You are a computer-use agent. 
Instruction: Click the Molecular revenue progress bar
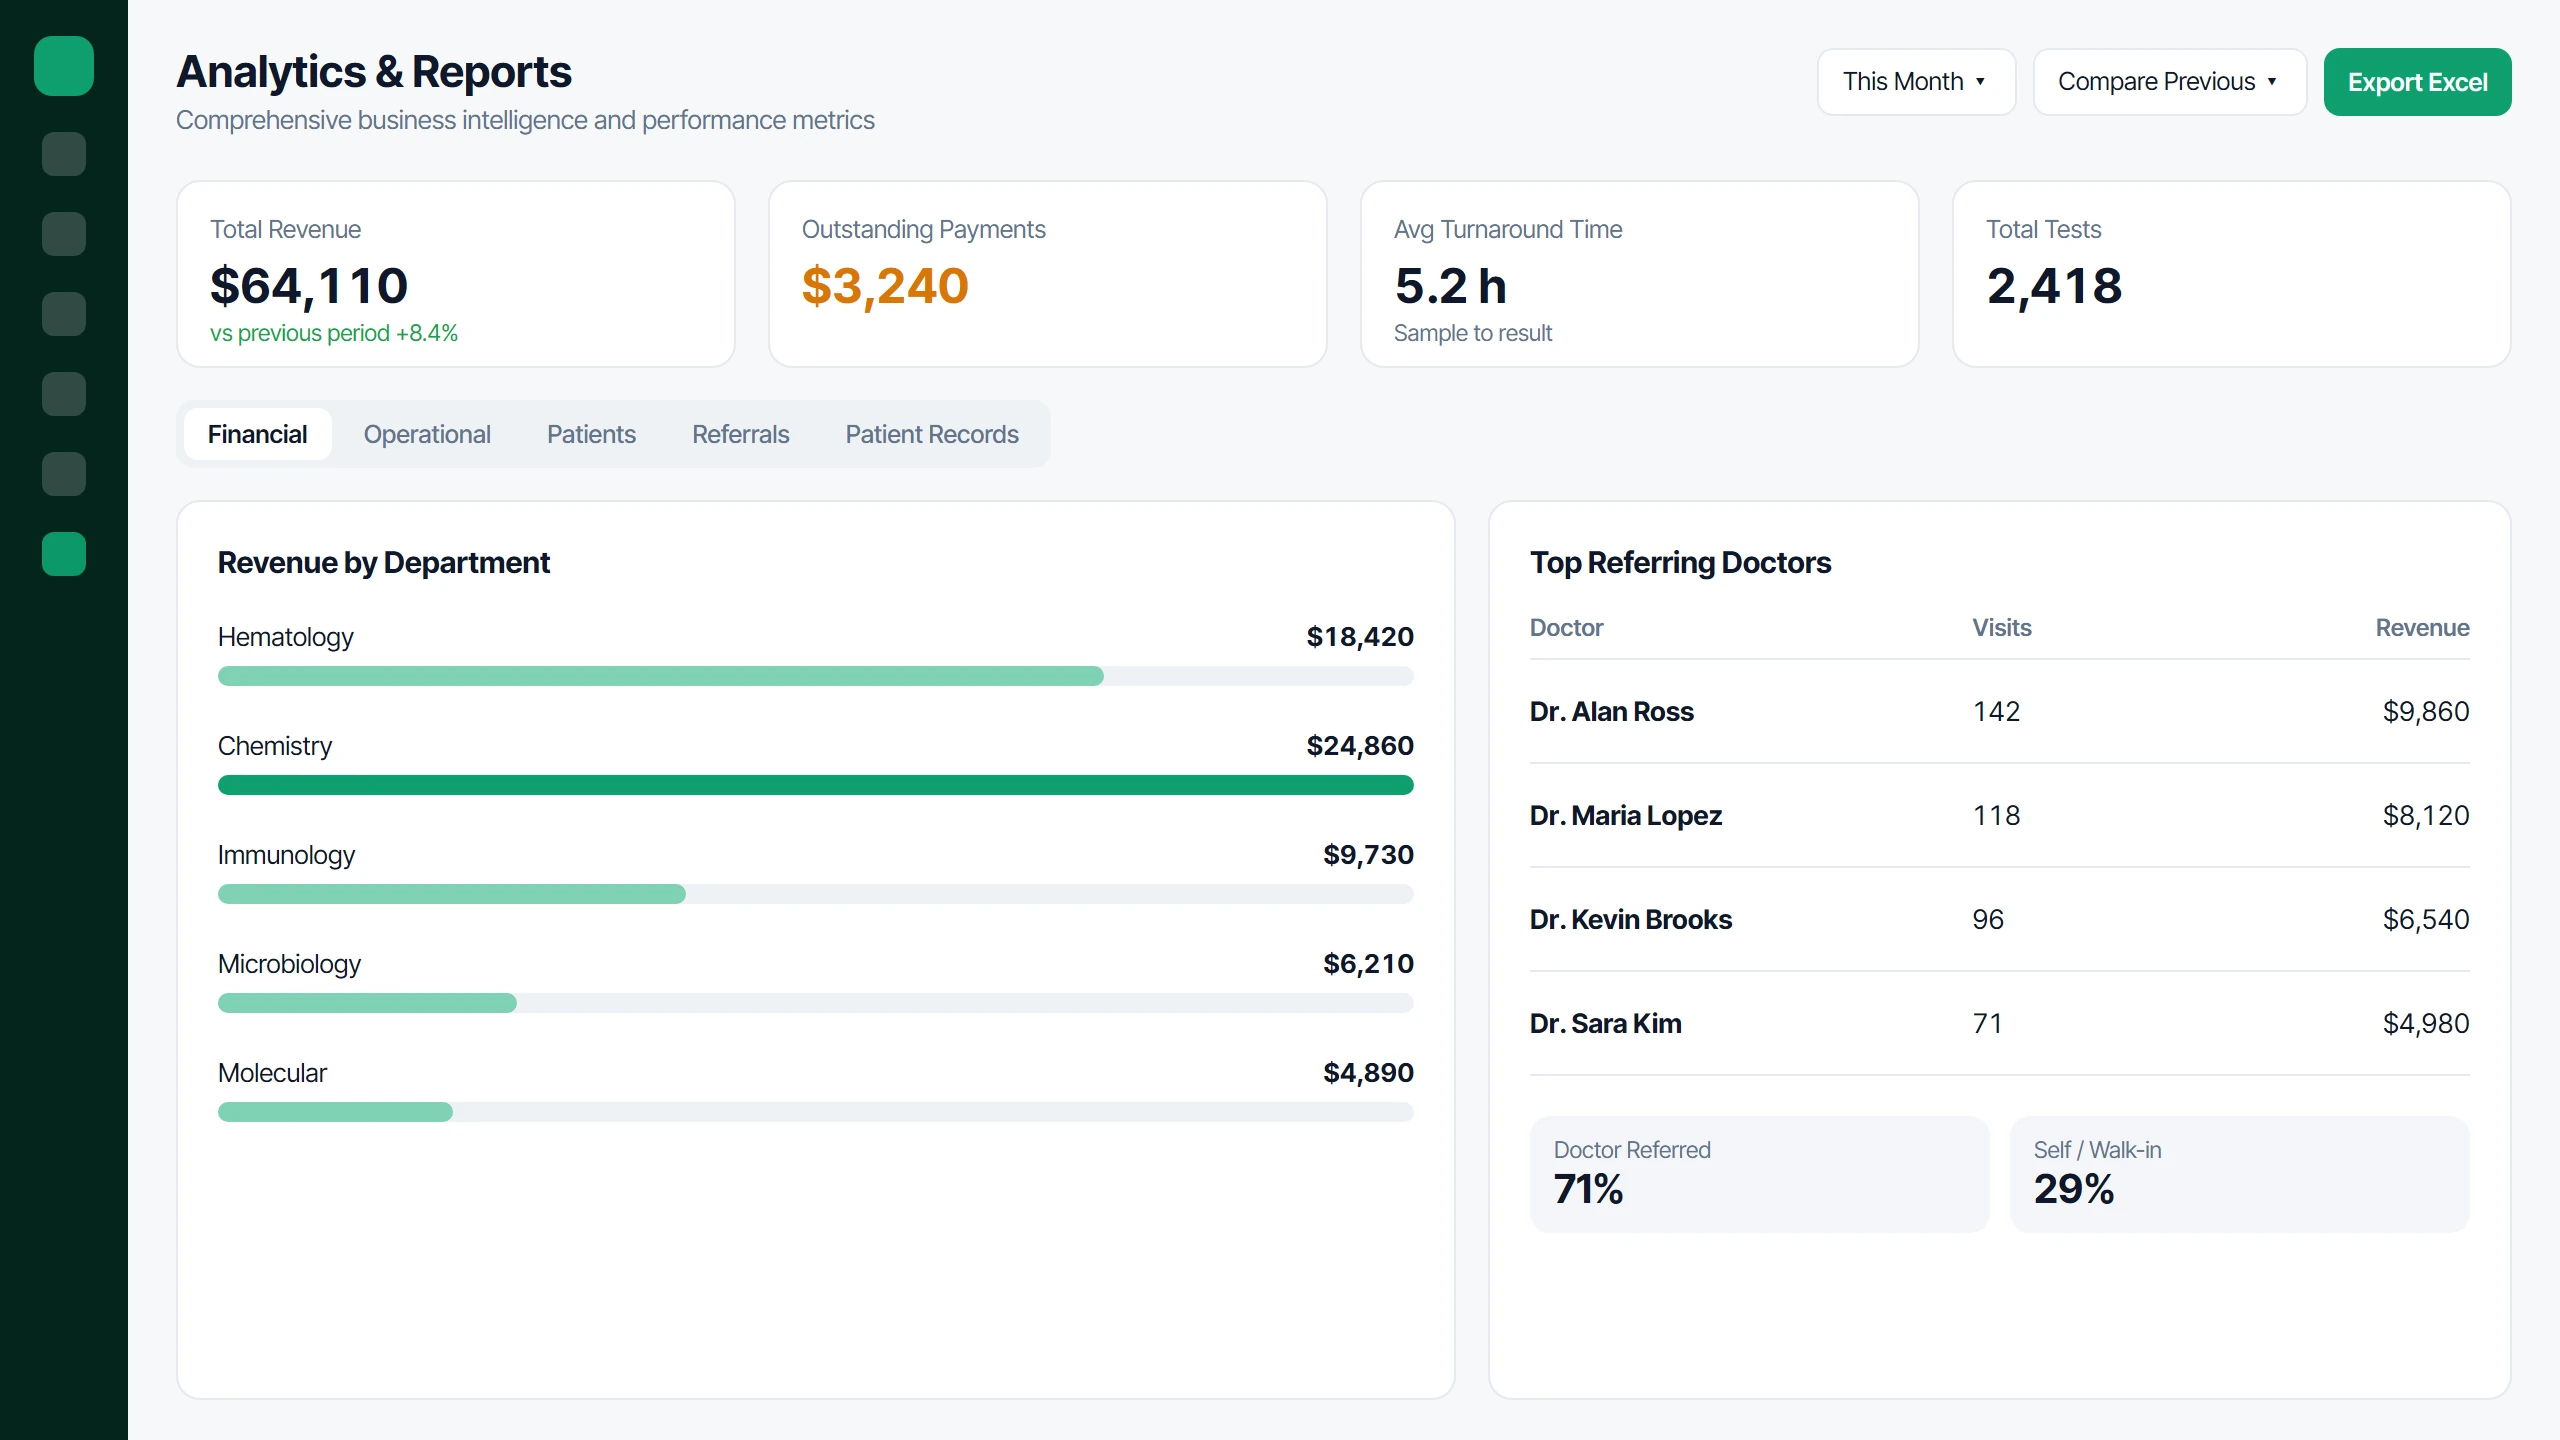pos(816,1112)
